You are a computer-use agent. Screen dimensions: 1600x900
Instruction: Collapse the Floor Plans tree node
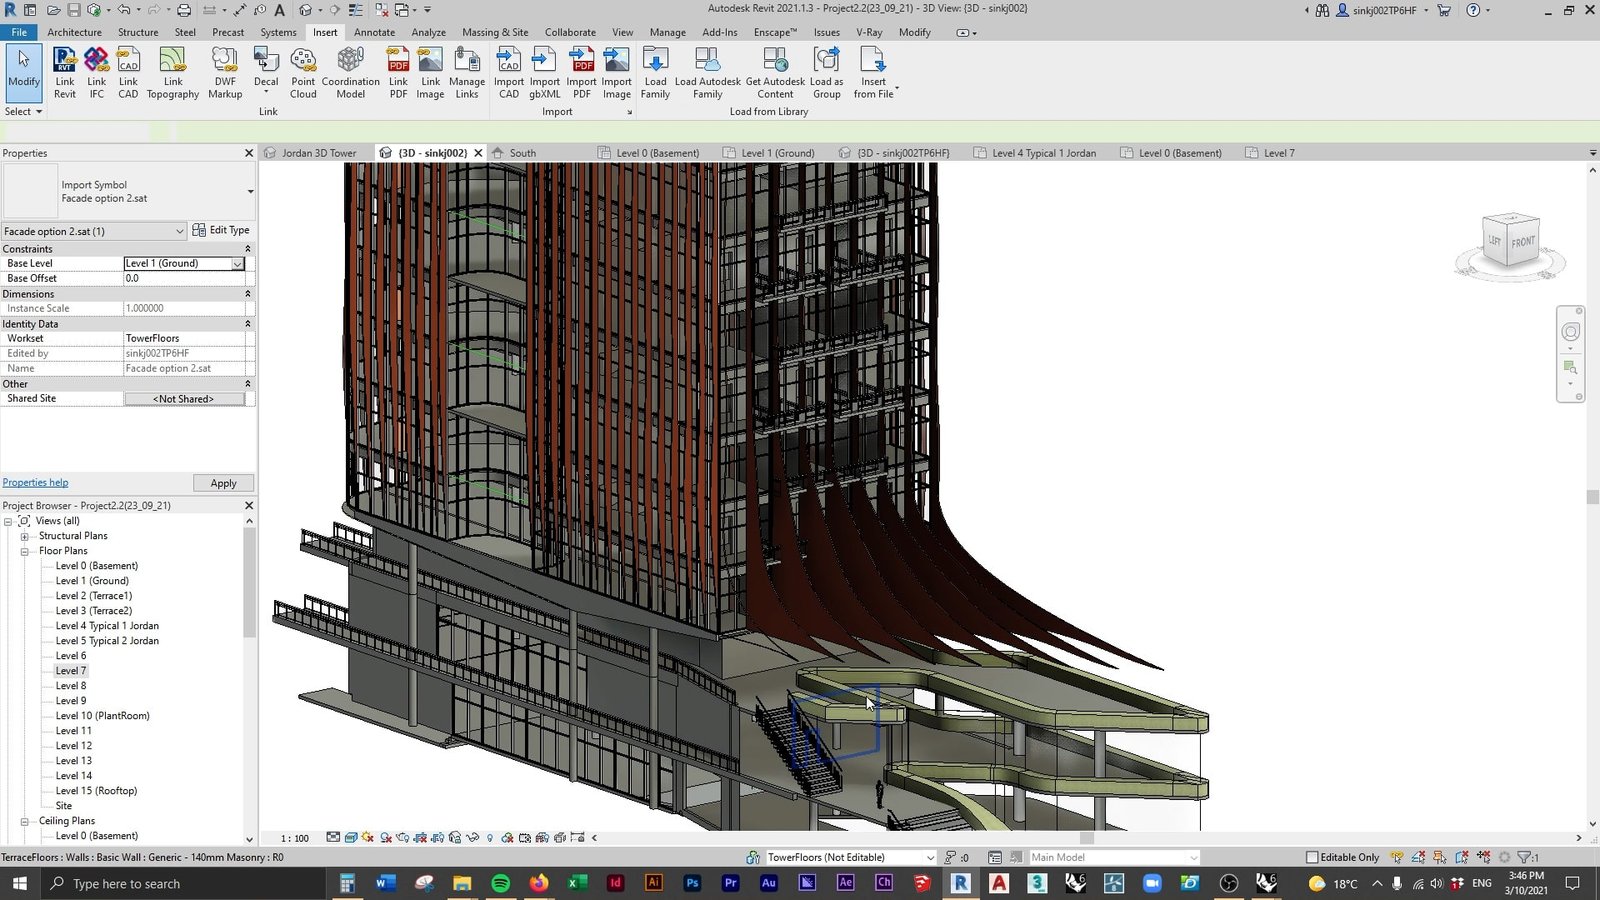tap(25, 551)
